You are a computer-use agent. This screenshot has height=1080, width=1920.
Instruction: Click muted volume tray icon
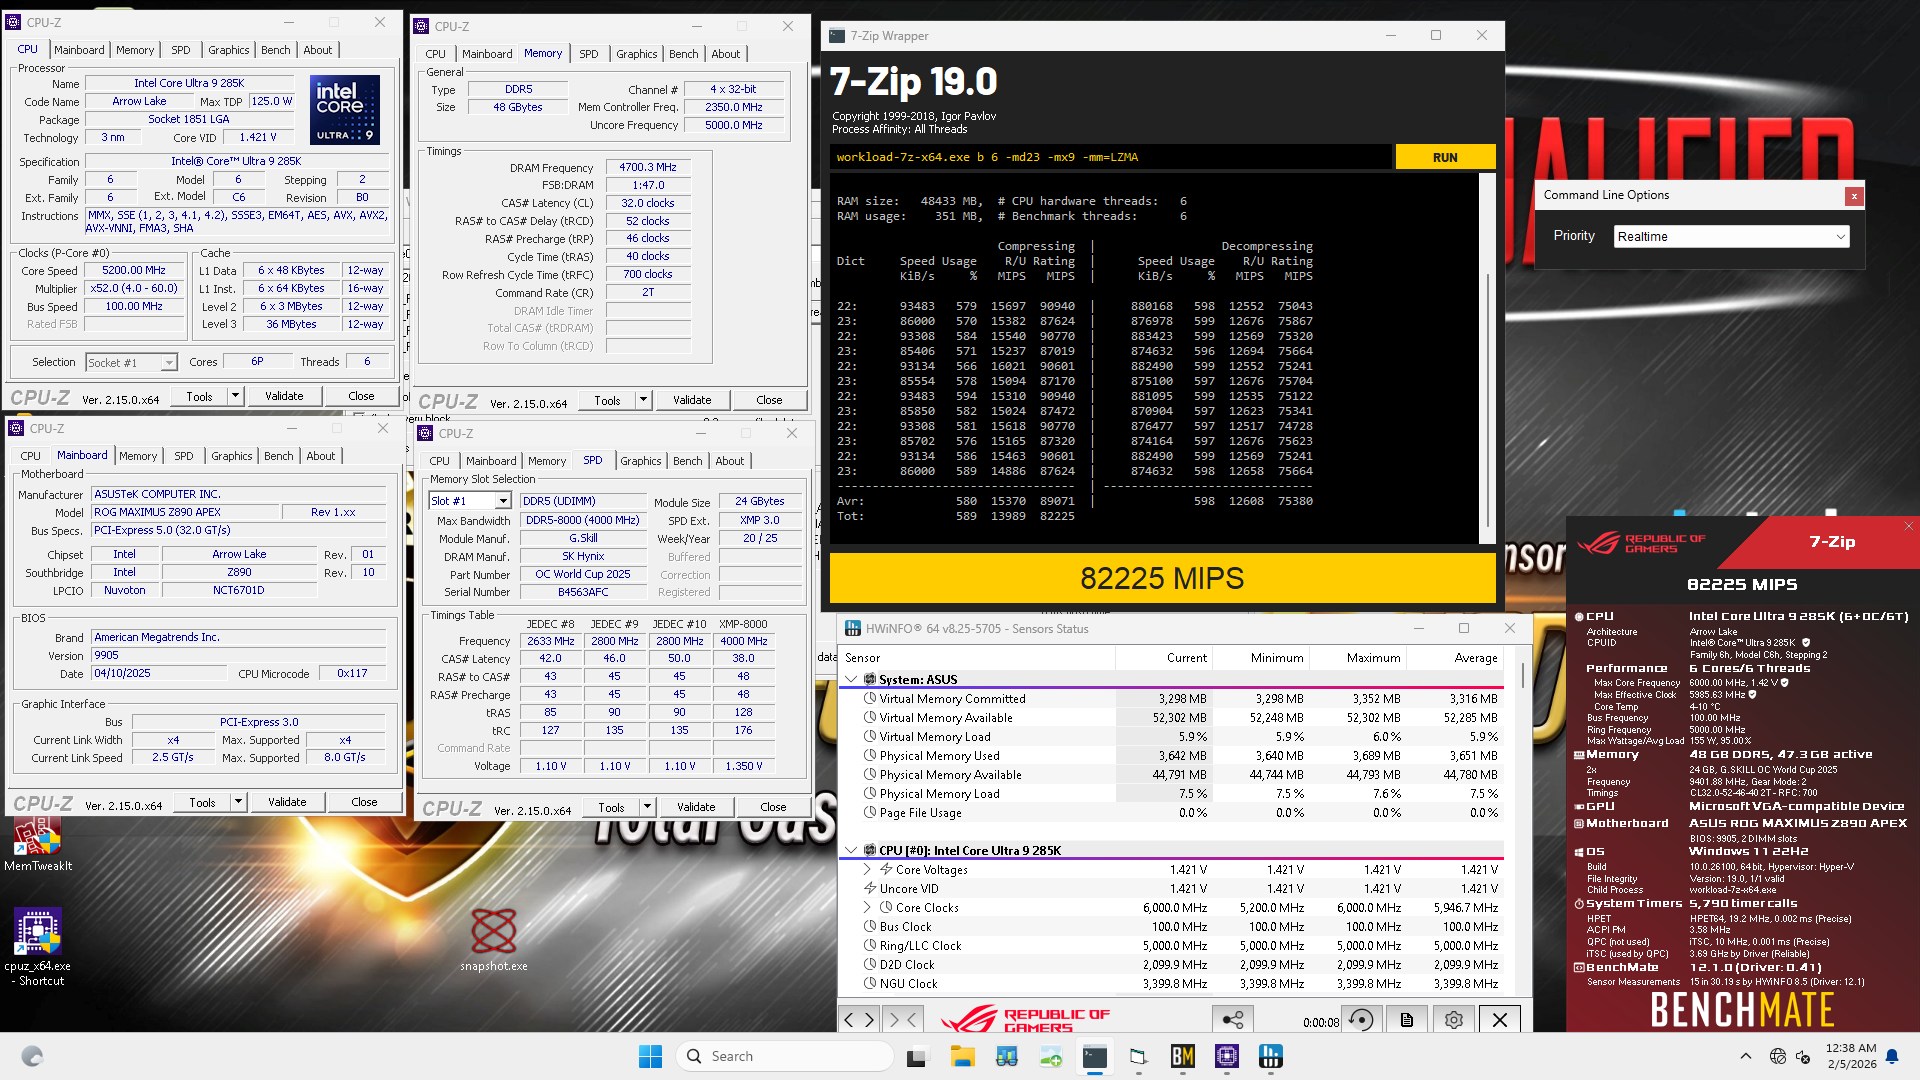click(x=1803, y=1056)
